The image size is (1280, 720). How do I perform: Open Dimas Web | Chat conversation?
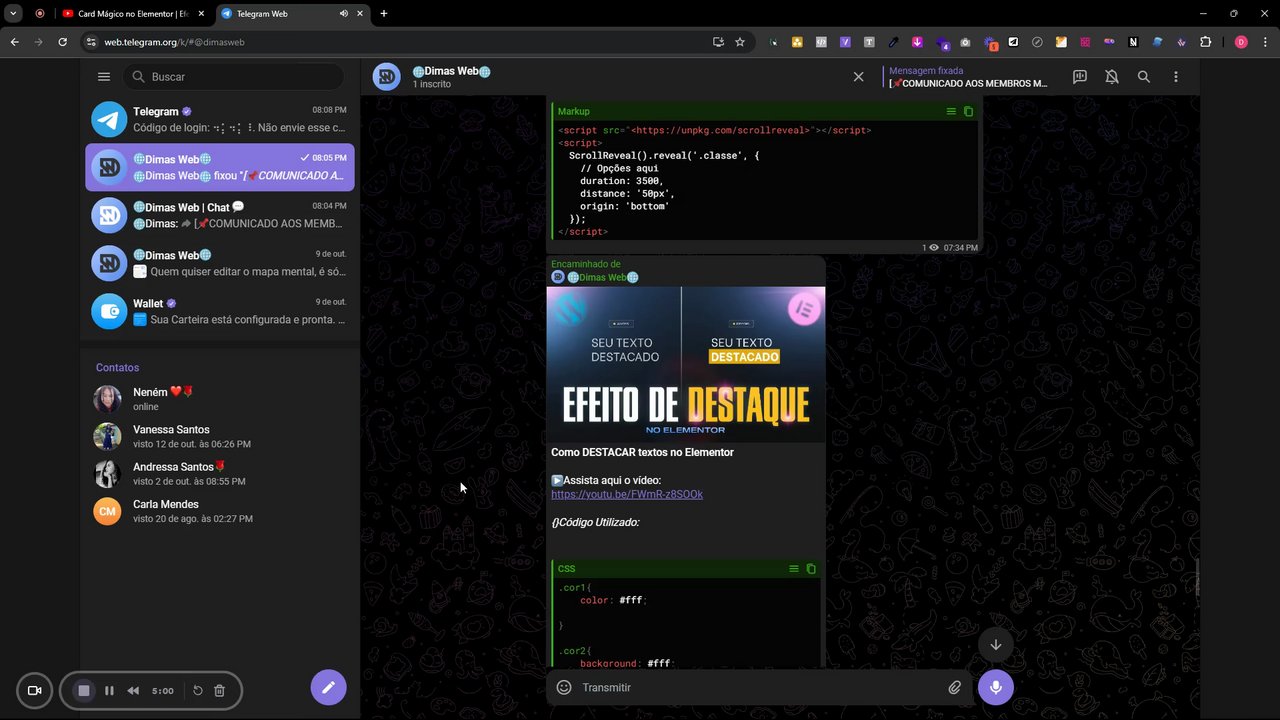[220, 215]
